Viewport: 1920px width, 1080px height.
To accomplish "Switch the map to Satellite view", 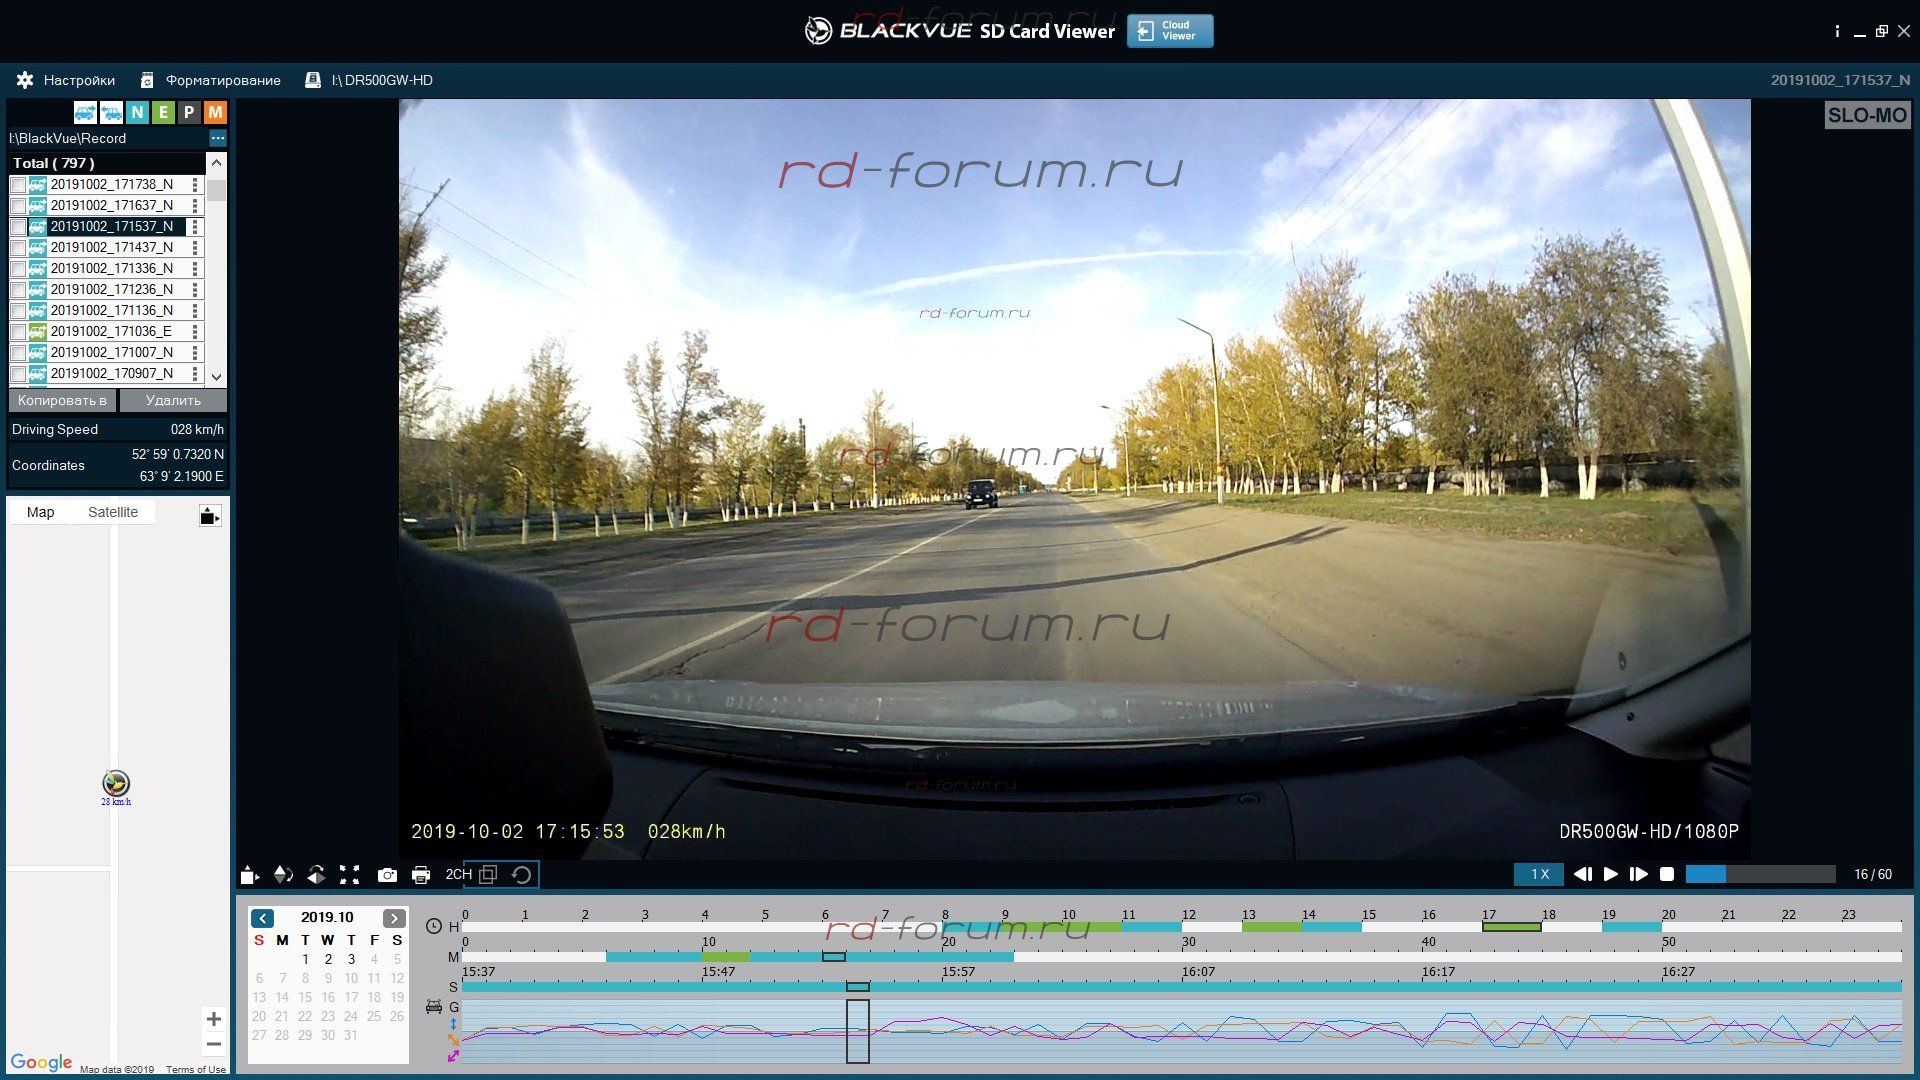I will click(112, 512).
